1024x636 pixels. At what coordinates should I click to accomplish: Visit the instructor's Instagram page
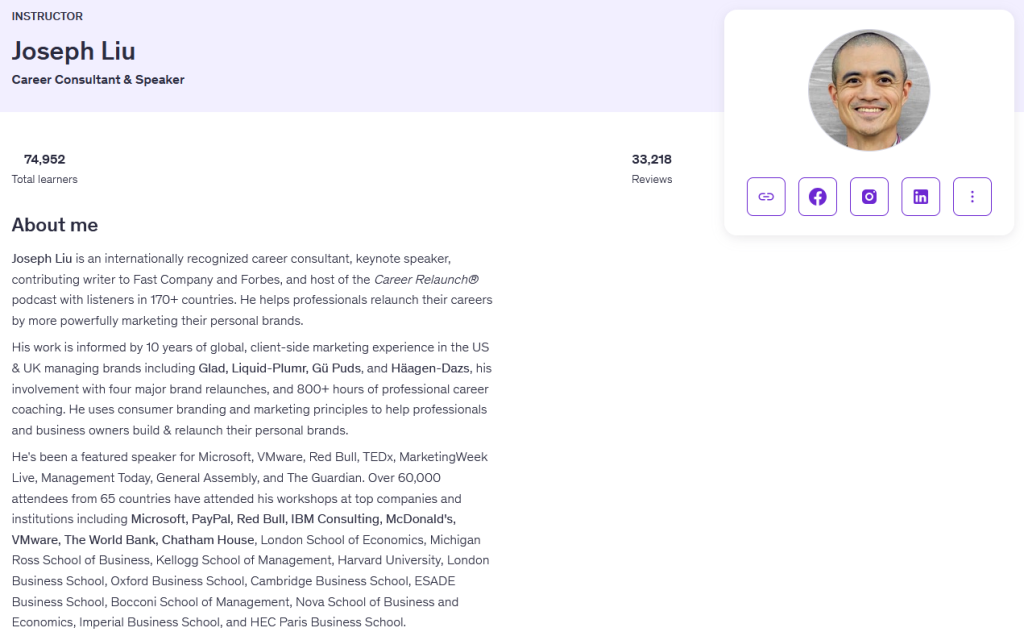click(869, 197)
